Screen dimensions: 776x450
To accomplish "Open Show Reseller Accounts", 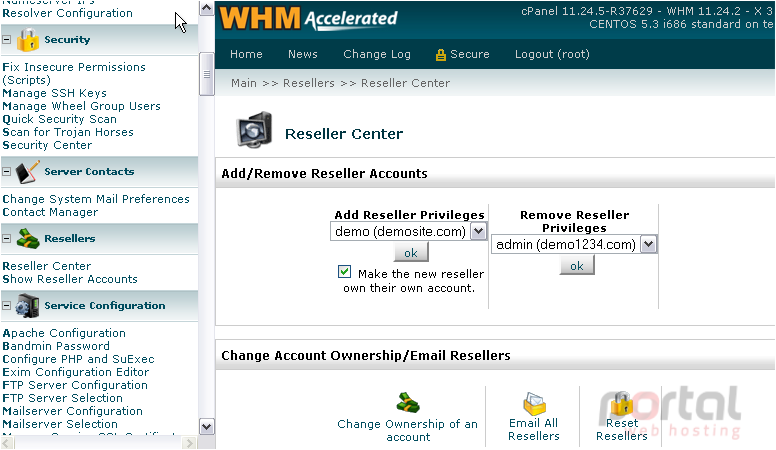I will coord(70,279).
